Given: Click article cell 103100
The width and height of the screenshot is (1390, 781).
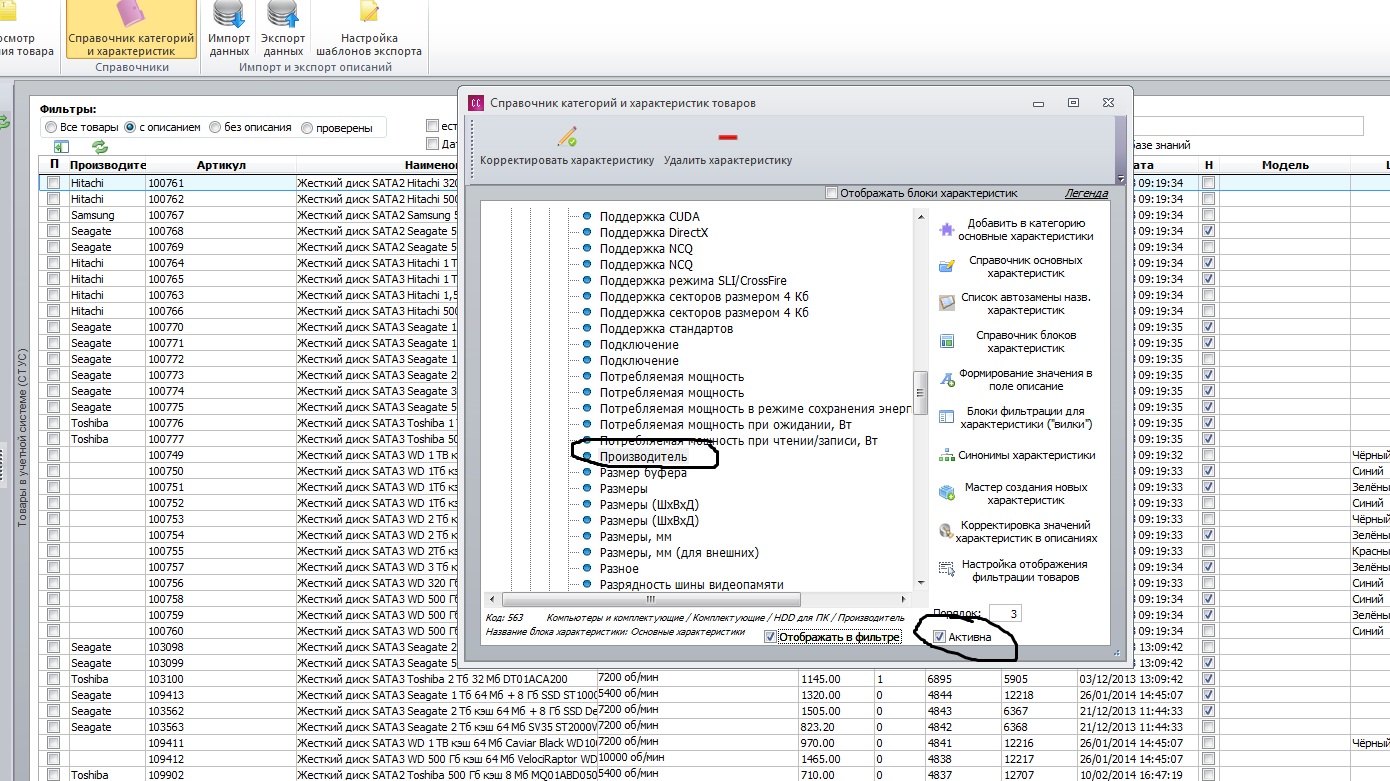Looking at the screenshot, I should click(221, 679).
